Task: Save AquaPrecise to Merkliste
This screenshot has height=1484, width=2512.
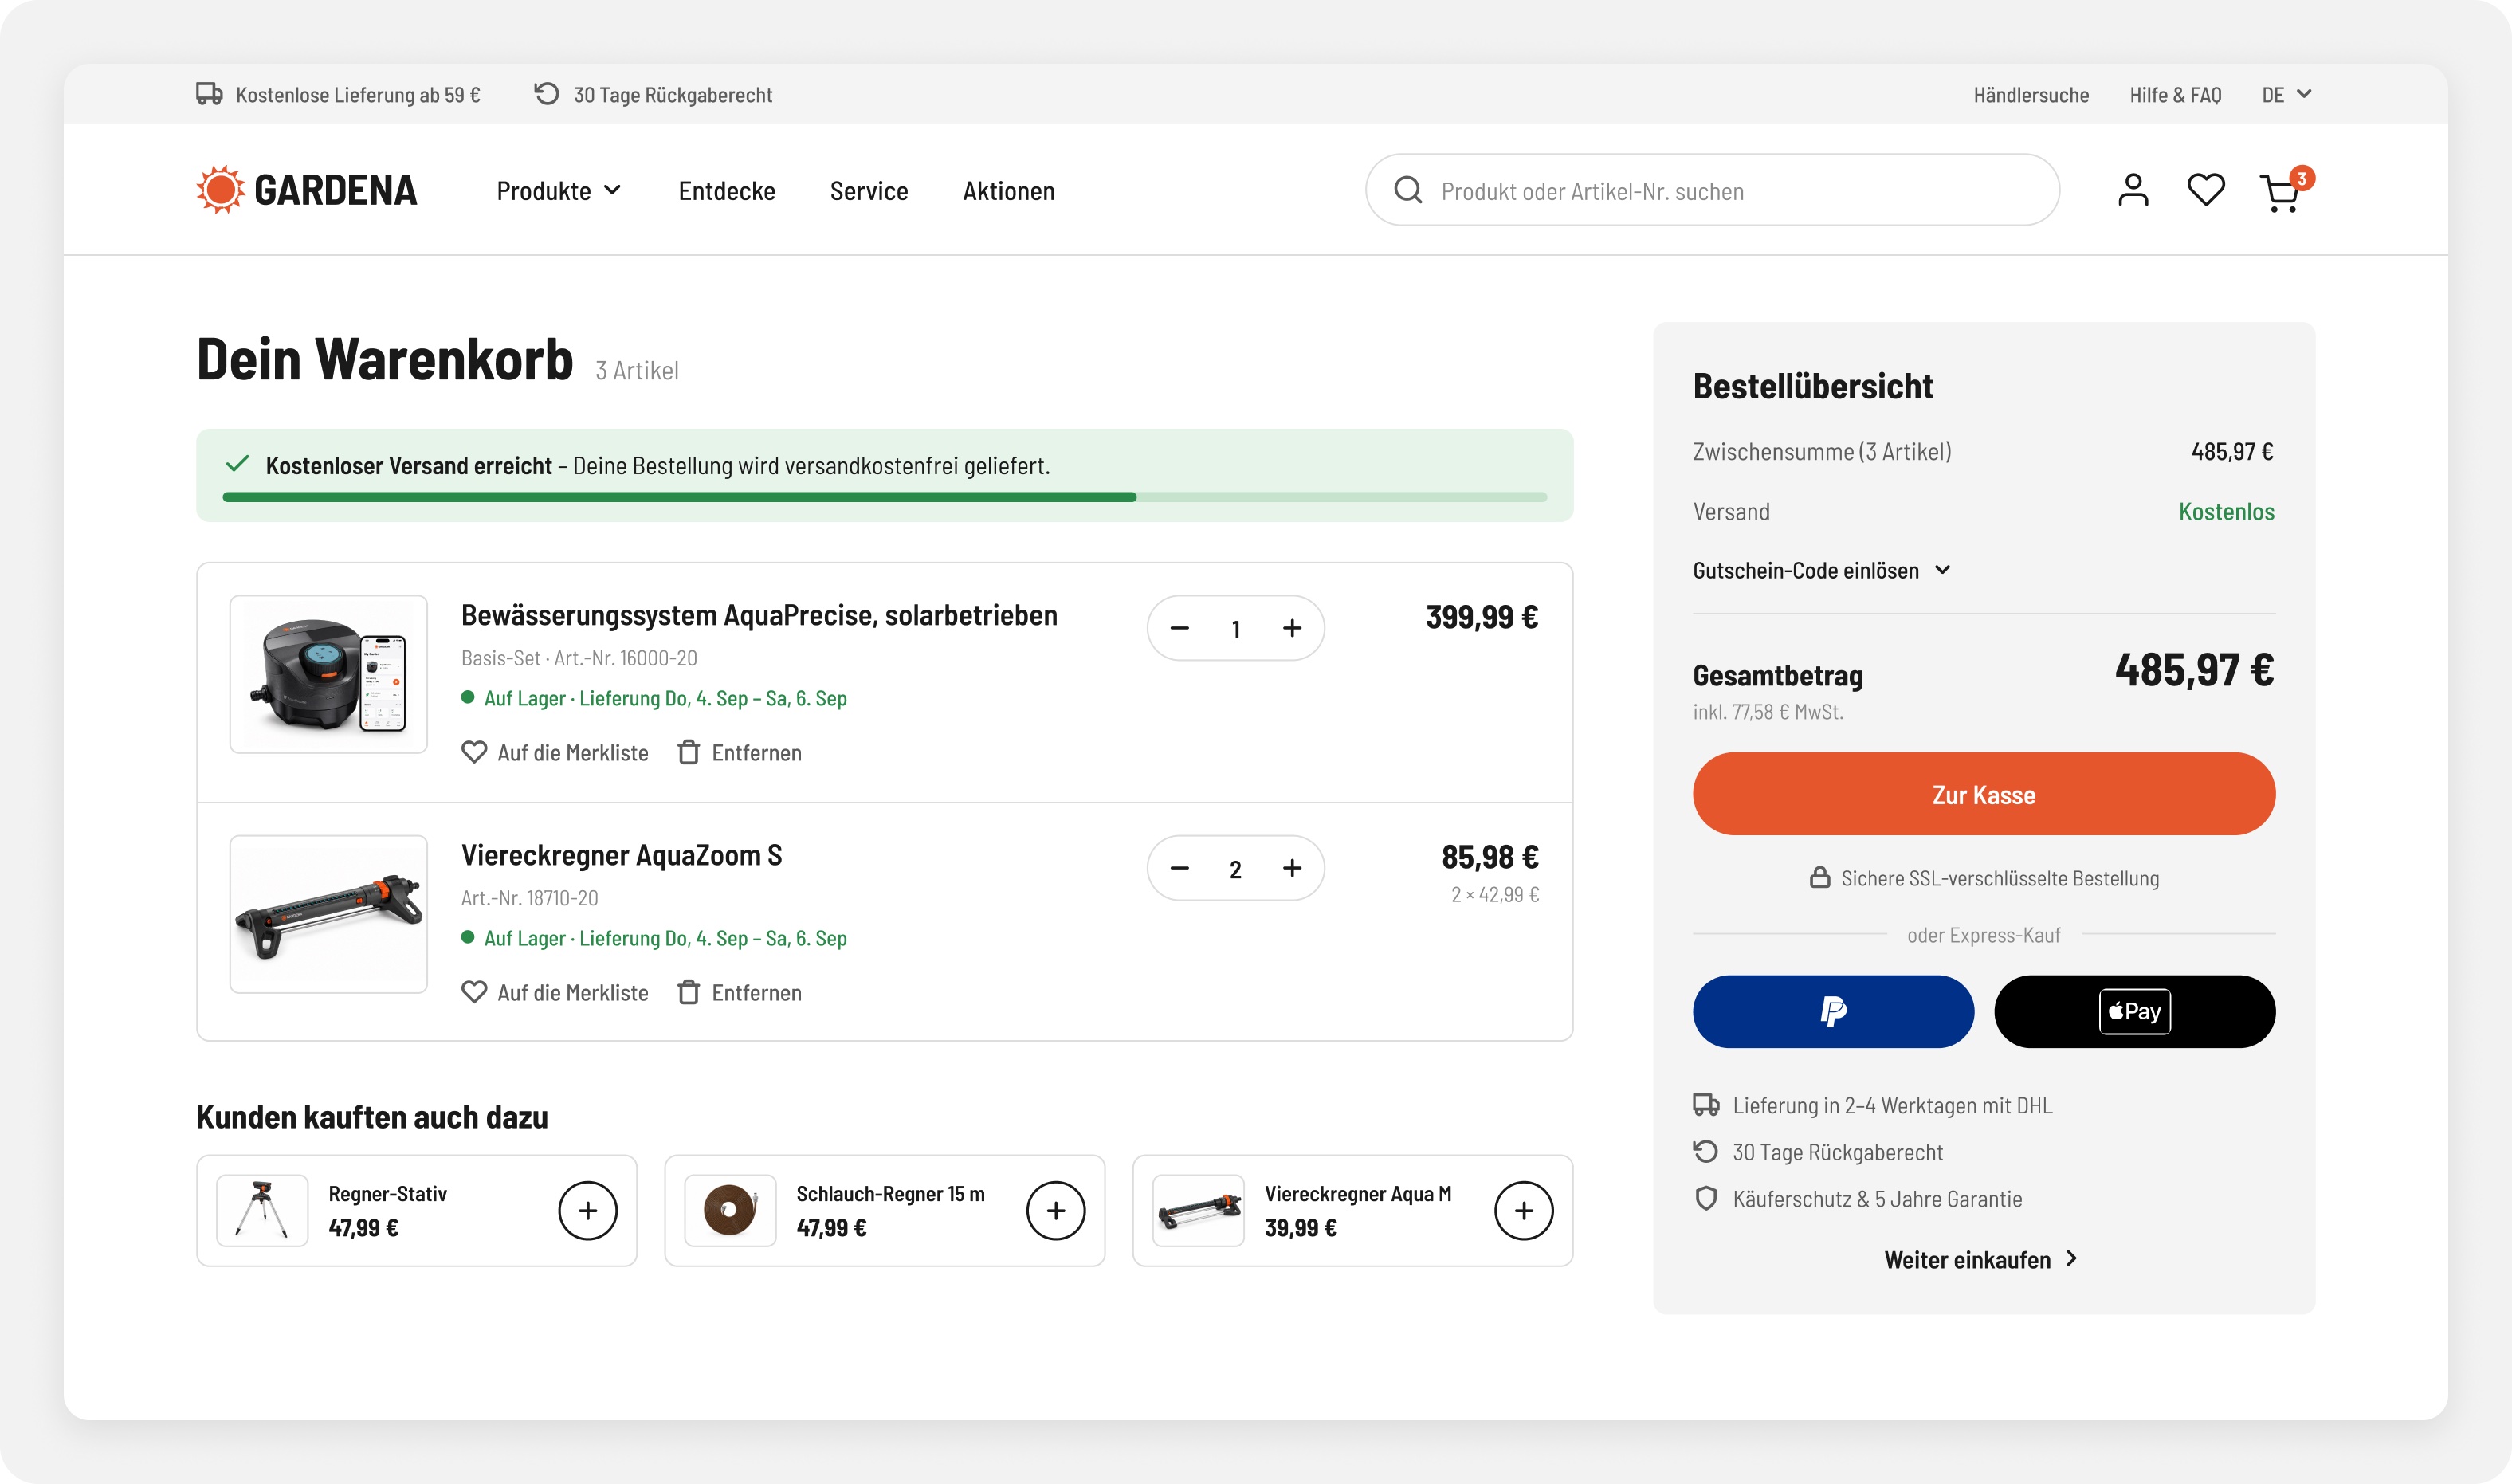Action: tap(554, 753)
